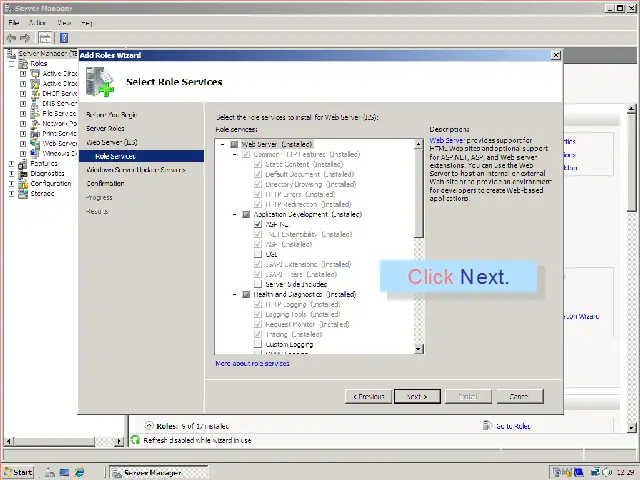Check the Server Side Includes option

pos(258,284)
